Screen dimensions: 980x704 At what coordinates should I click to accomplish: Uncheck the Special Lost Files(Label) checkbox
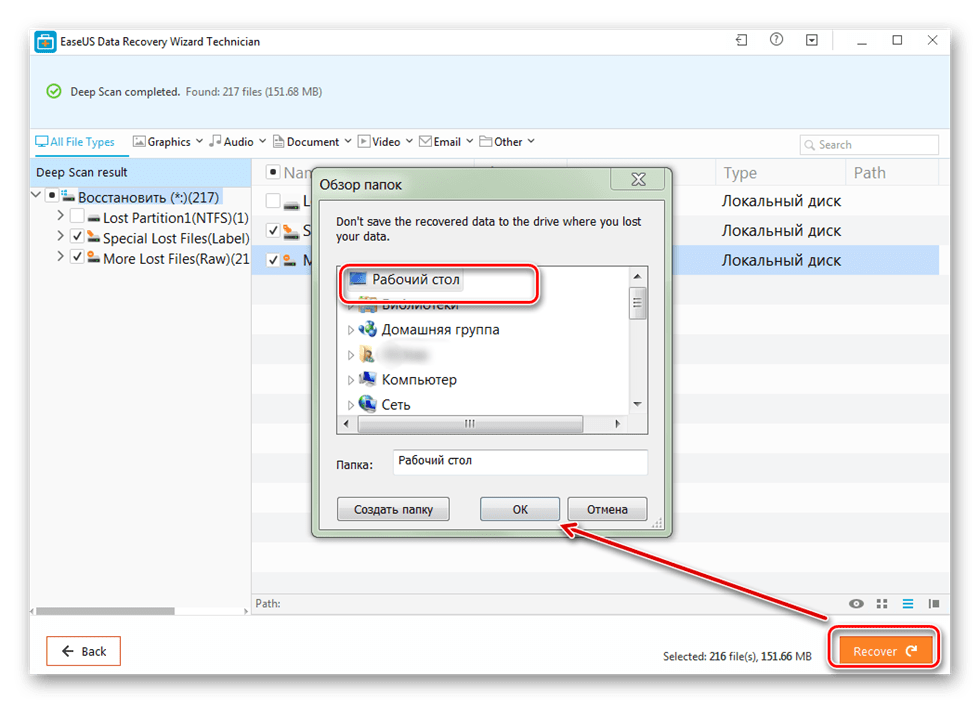click(x=77, y=236)
